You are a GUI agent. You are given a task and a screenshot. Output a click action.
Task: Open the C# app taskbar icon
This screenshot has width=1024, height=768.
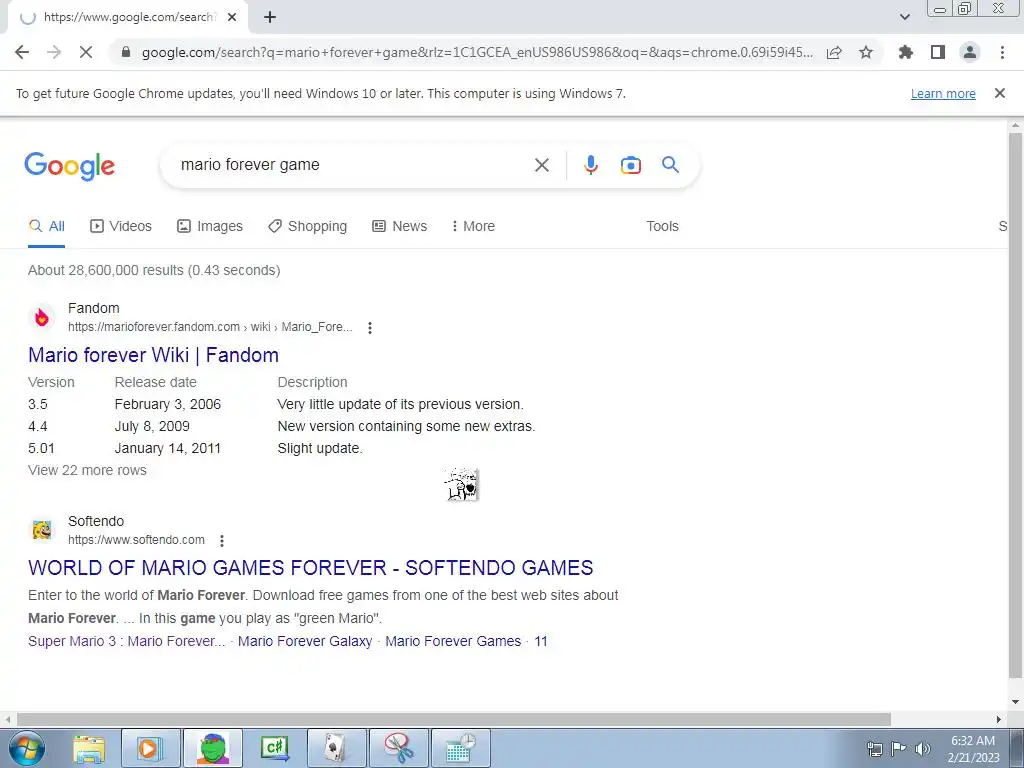click(275, 748)
